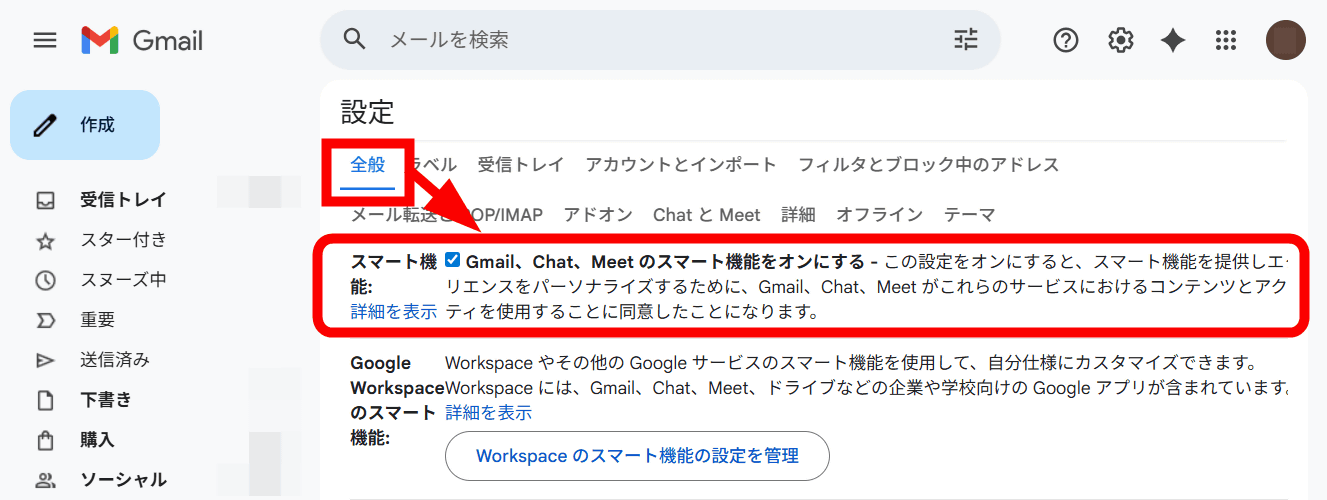Screen dimensions: 1327x500
Task: Open the フィルタとブロック中のアドレス tab
Action: (928, 165)
